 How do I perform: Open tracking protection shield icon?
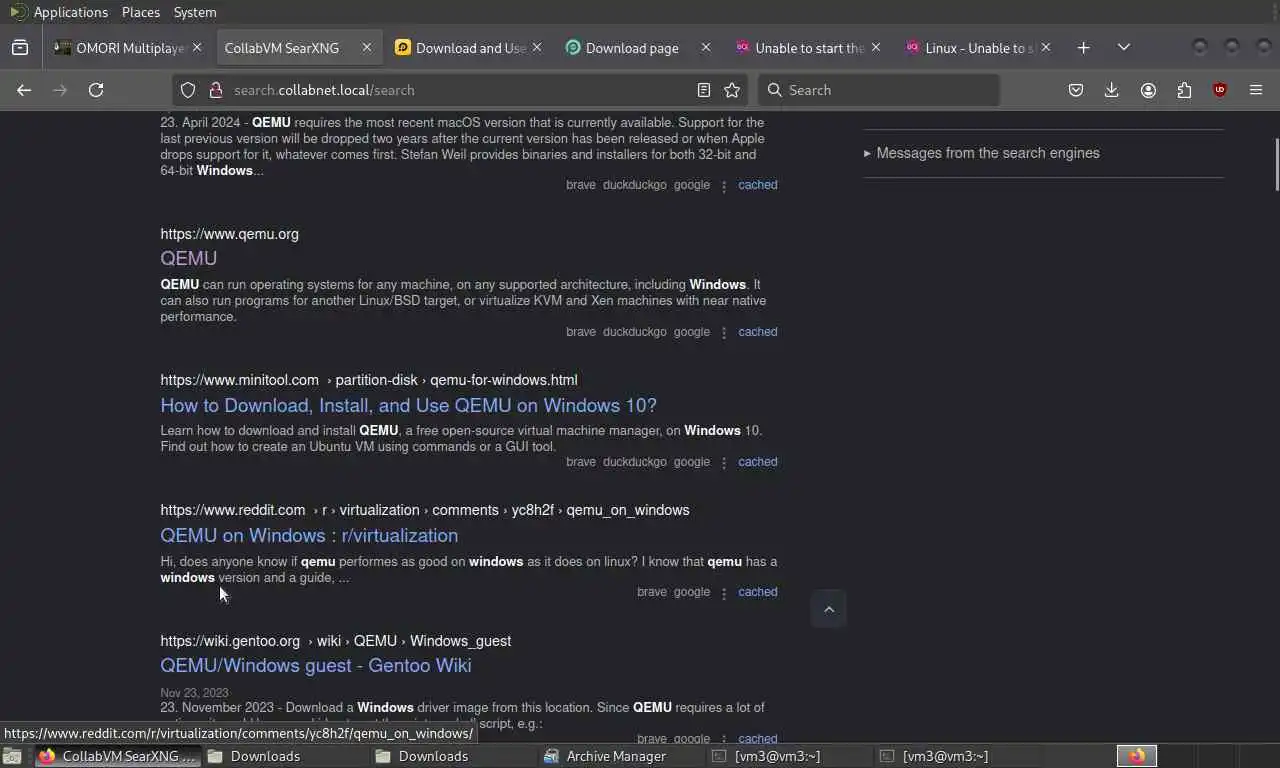187,90
